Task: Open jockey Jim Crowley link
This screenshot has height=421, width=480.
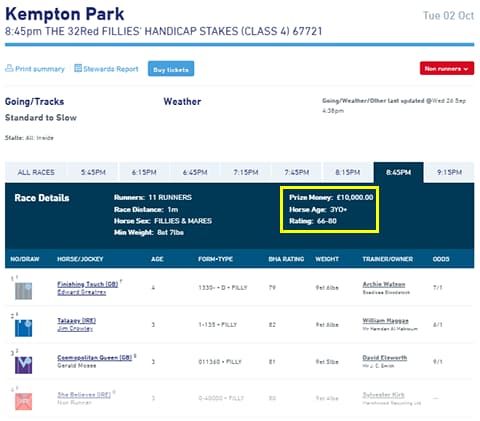Action: 75,329
